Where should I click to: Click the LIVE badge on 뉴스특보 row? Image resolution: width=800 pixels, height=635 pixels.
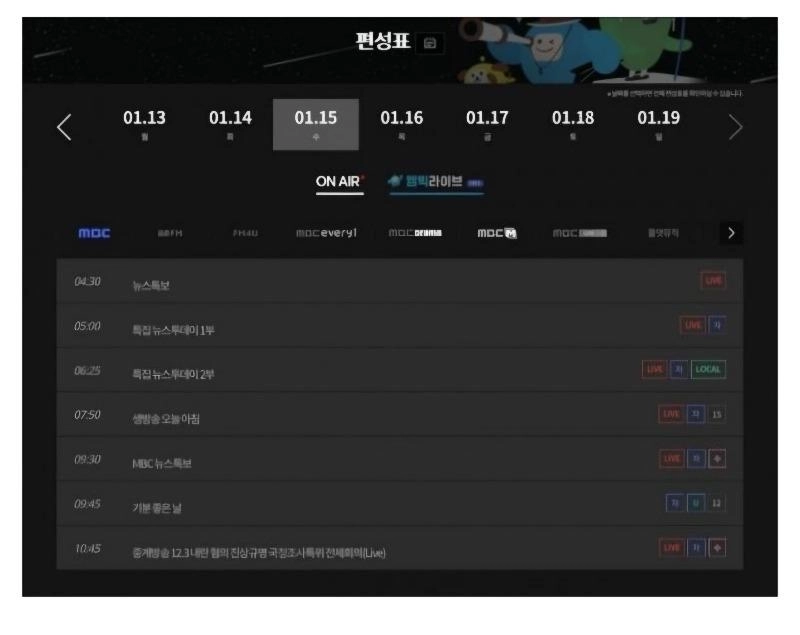tap(713, 281)
